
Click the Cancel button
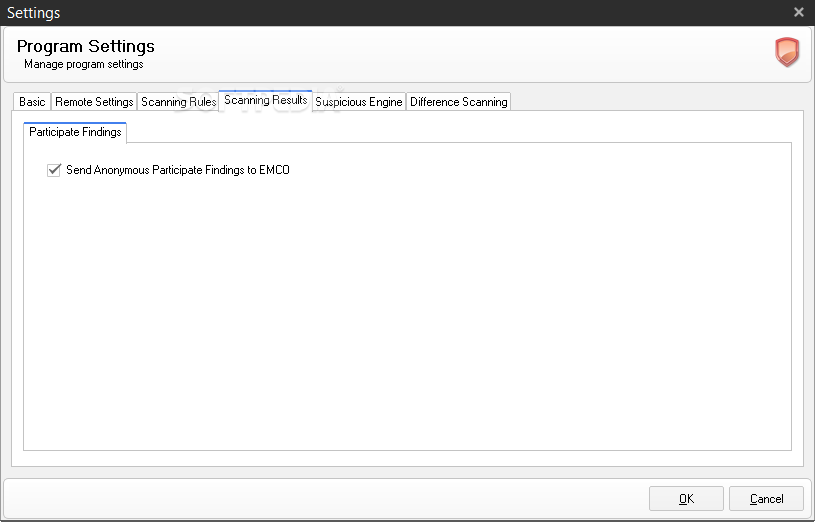click(x=766, y=499)
